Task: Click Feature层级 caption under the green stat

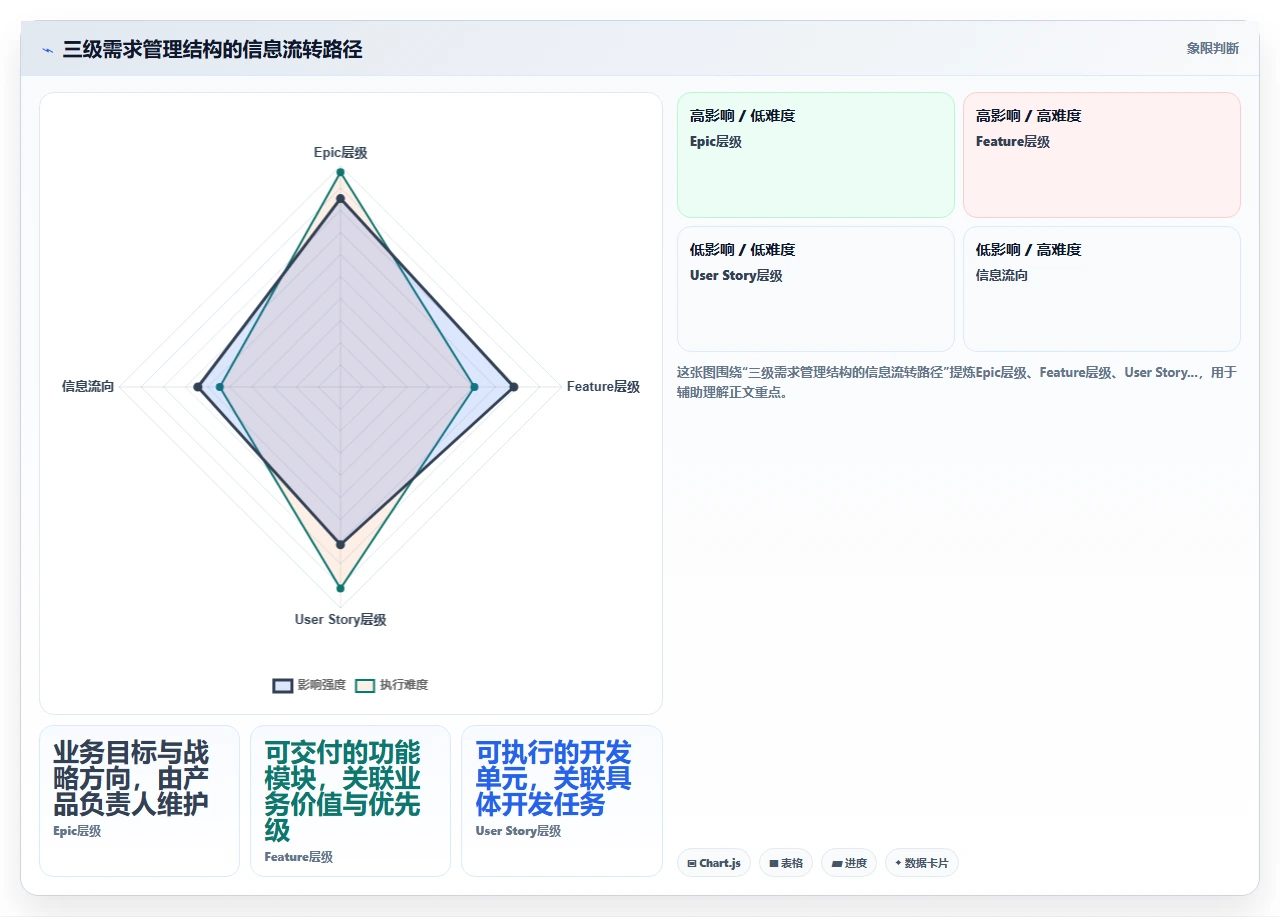Action: click(x=298, y=857)
